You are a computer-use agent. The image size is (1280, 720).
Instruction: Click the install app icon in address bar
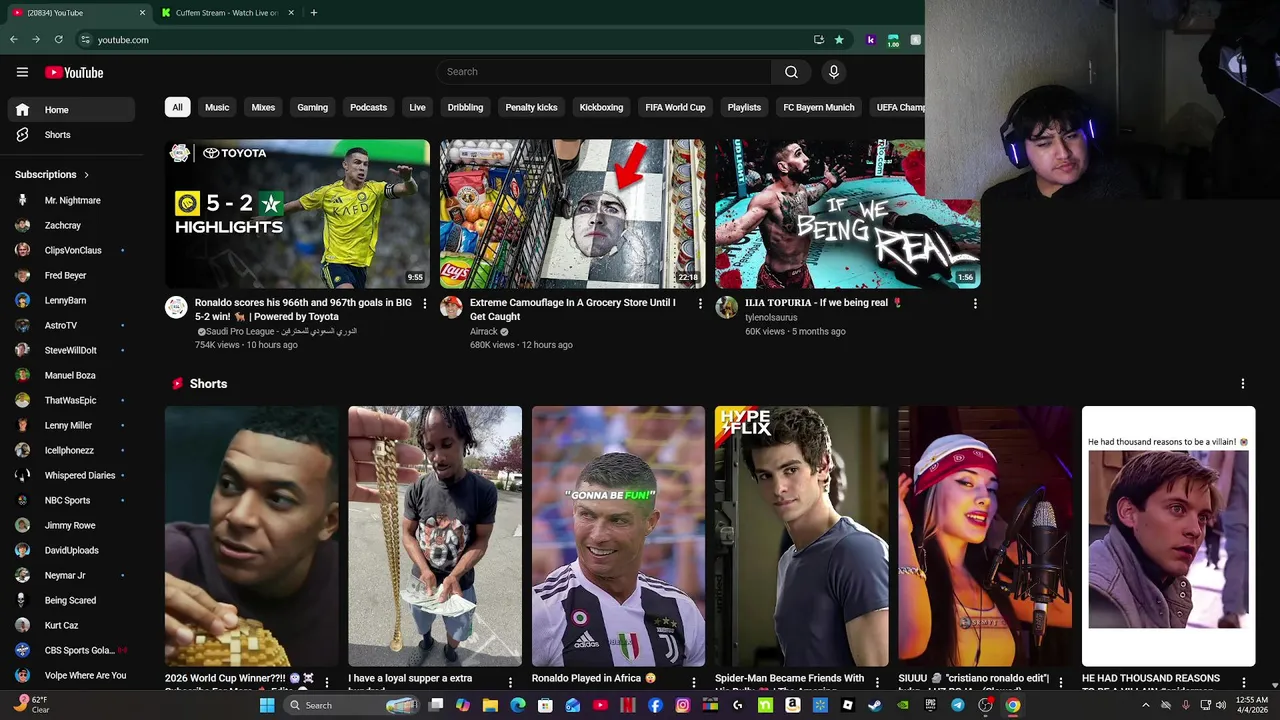tap(819, 40)
